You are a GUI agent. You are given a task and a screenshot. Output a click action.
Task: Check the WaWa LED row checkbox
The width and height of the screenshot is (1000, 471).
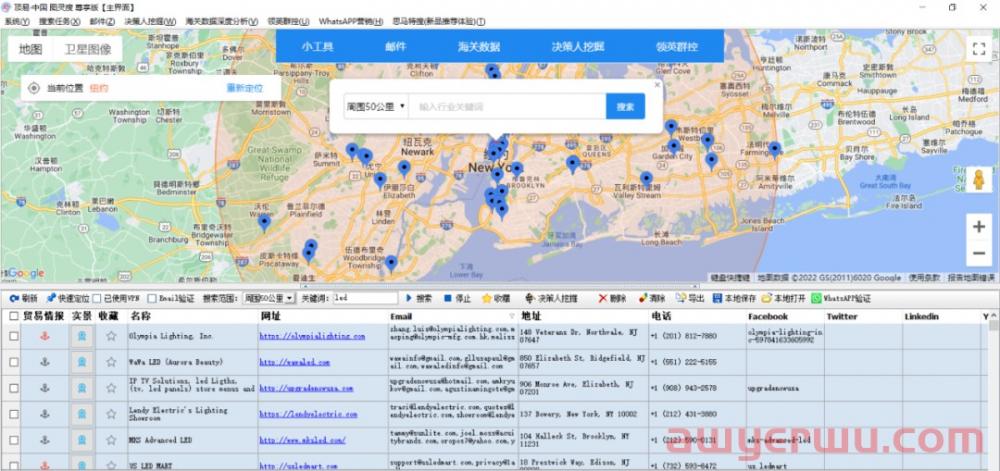pos(14,362)
